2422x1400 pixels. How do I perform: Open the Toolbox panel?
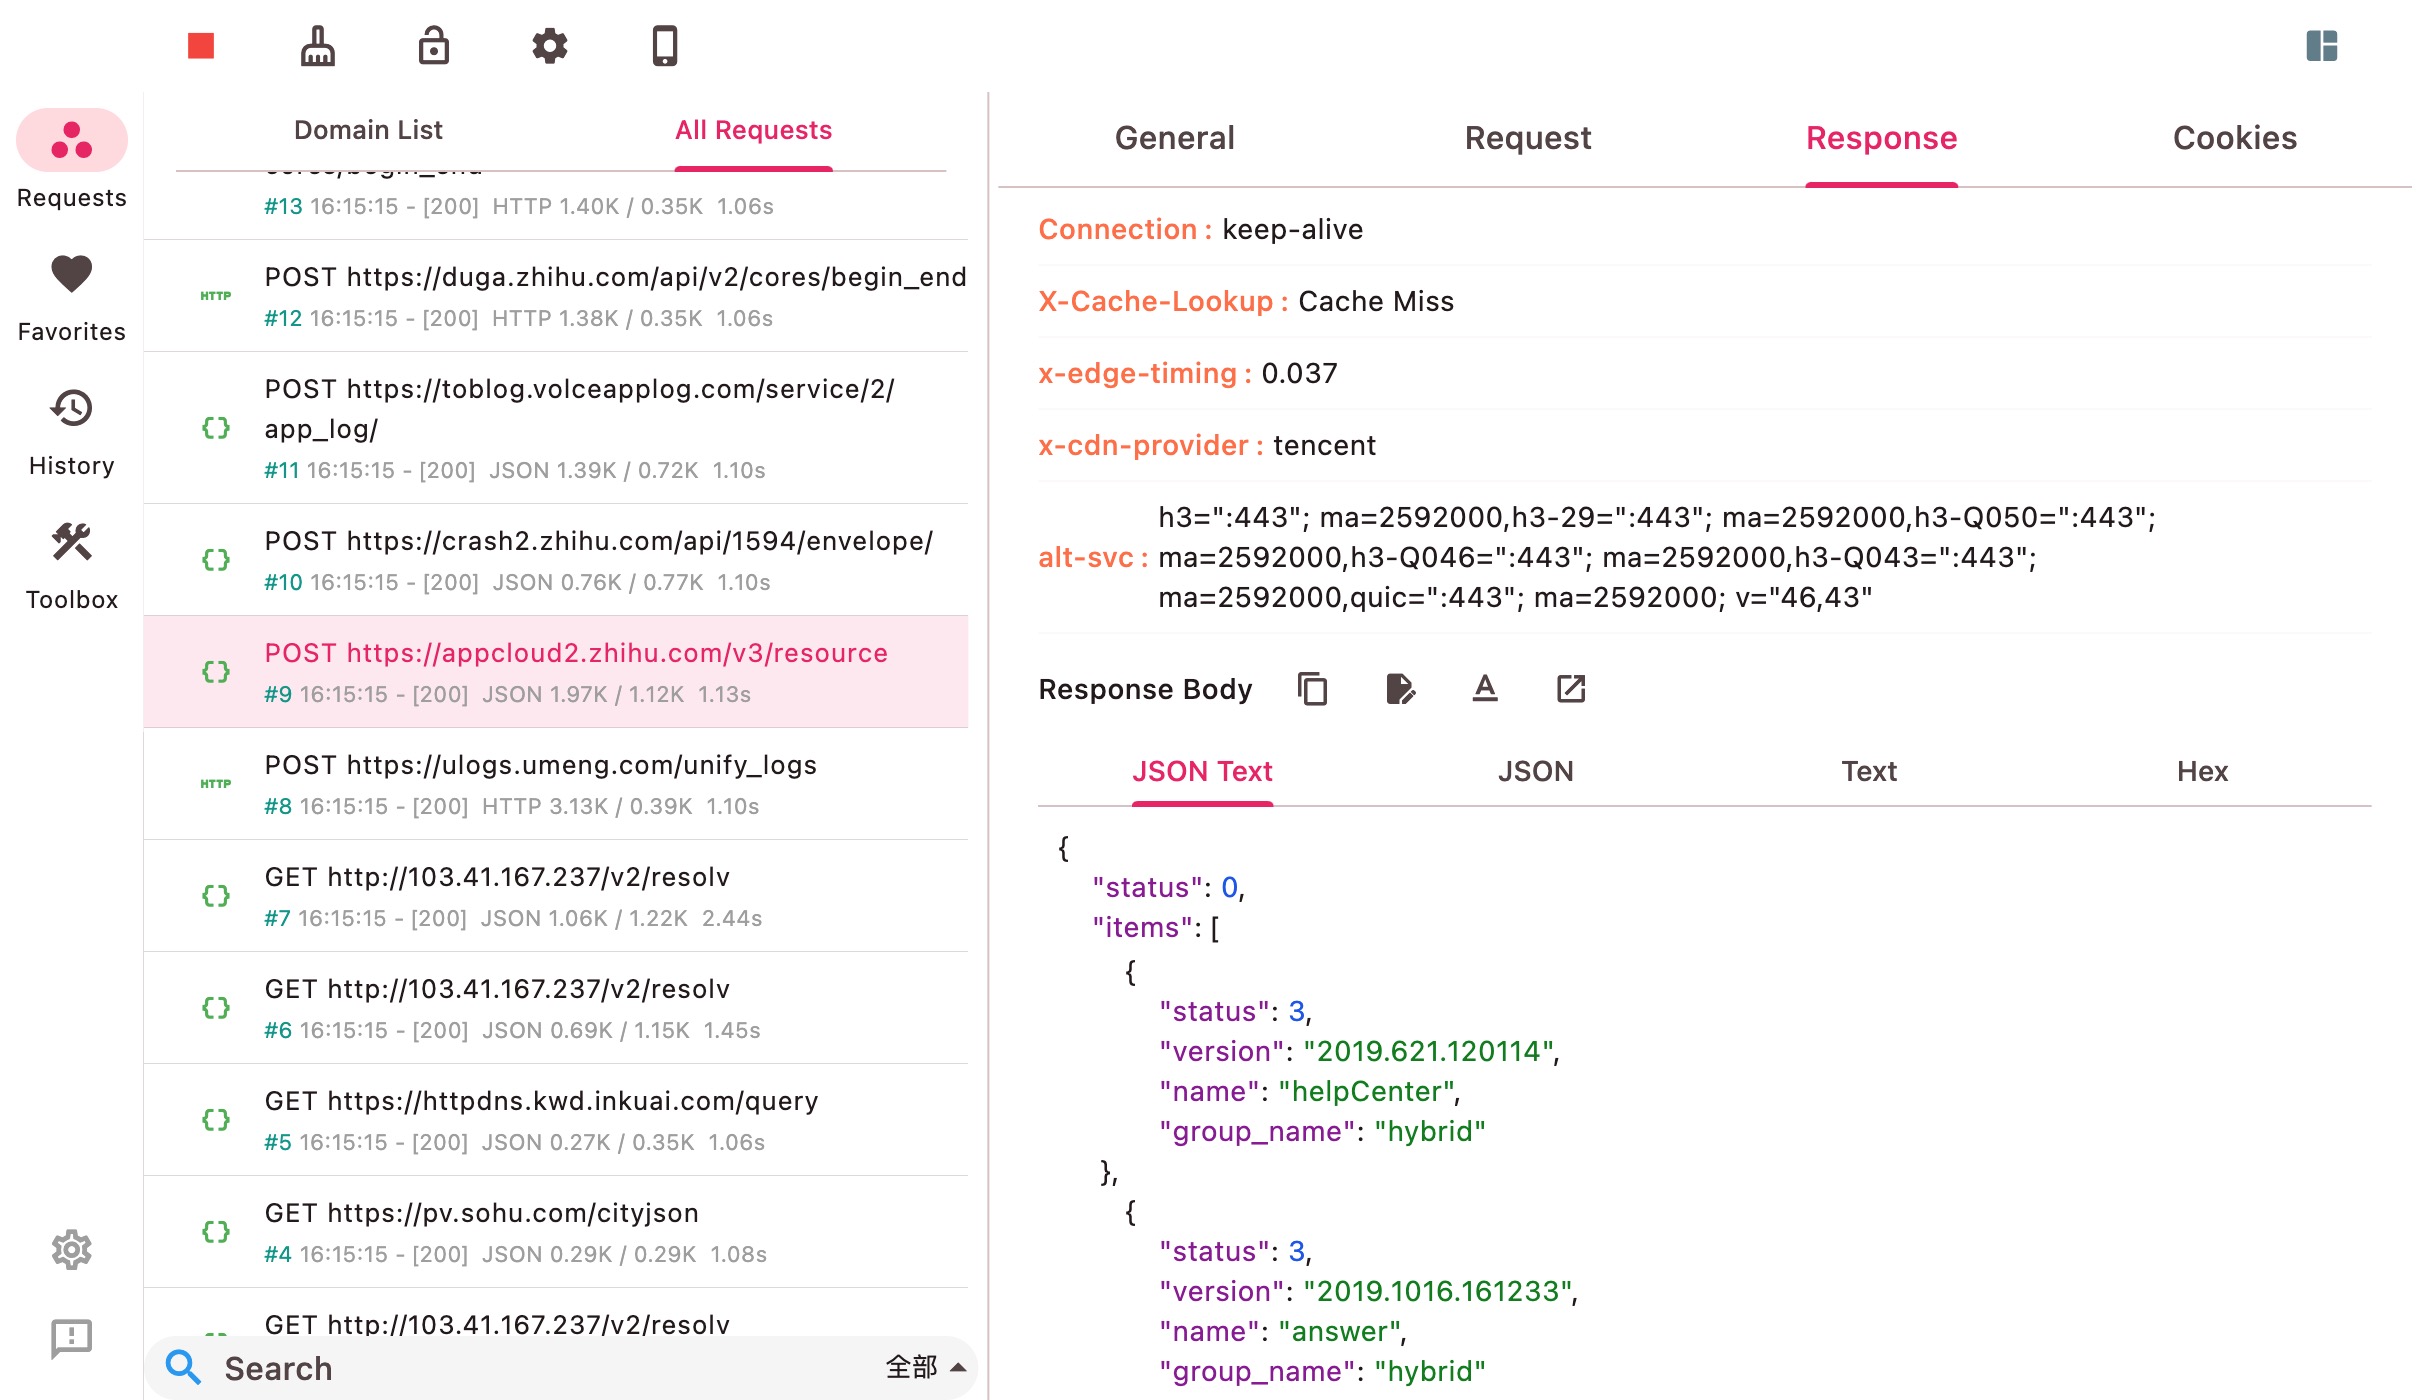pyautogui.click(x=71, y=542)
